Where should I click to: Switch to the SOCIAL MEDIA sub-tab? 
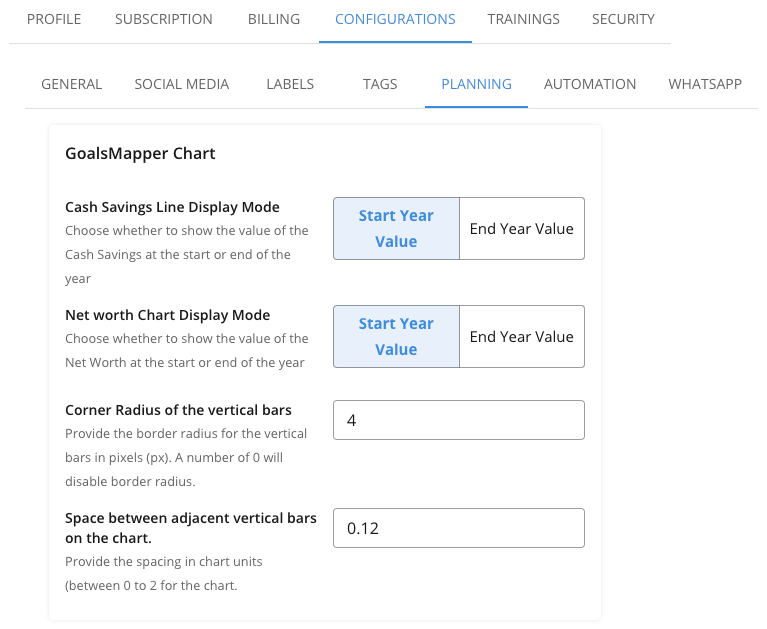pos(182,84)
